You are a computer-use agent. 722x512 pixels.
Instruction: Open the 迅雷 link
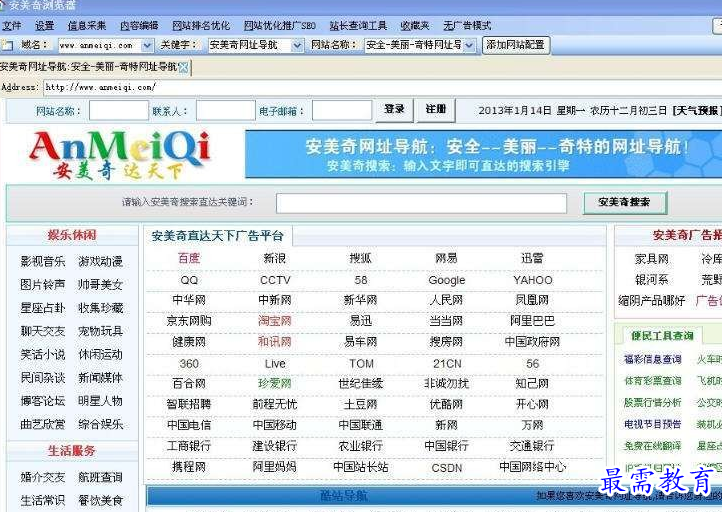(532, 258)
